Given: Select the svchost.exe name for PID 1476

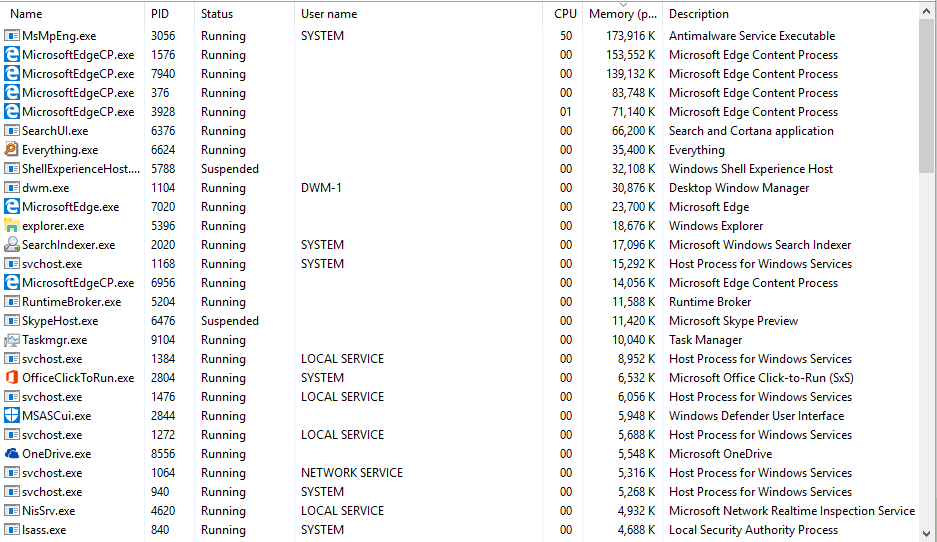Looking at the screenshot, I should (52, 397).
